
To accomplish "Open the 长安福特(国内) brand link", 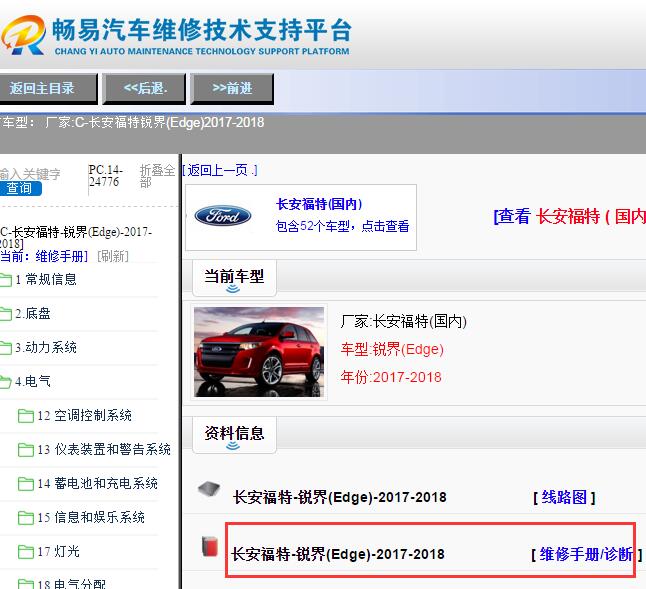I will (x=319, y=204).
